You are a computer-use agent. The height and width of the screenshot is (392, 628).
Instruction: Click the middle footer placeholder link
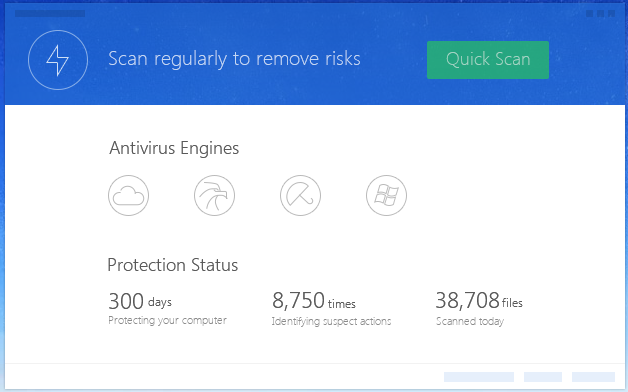(x=543, y=377)
